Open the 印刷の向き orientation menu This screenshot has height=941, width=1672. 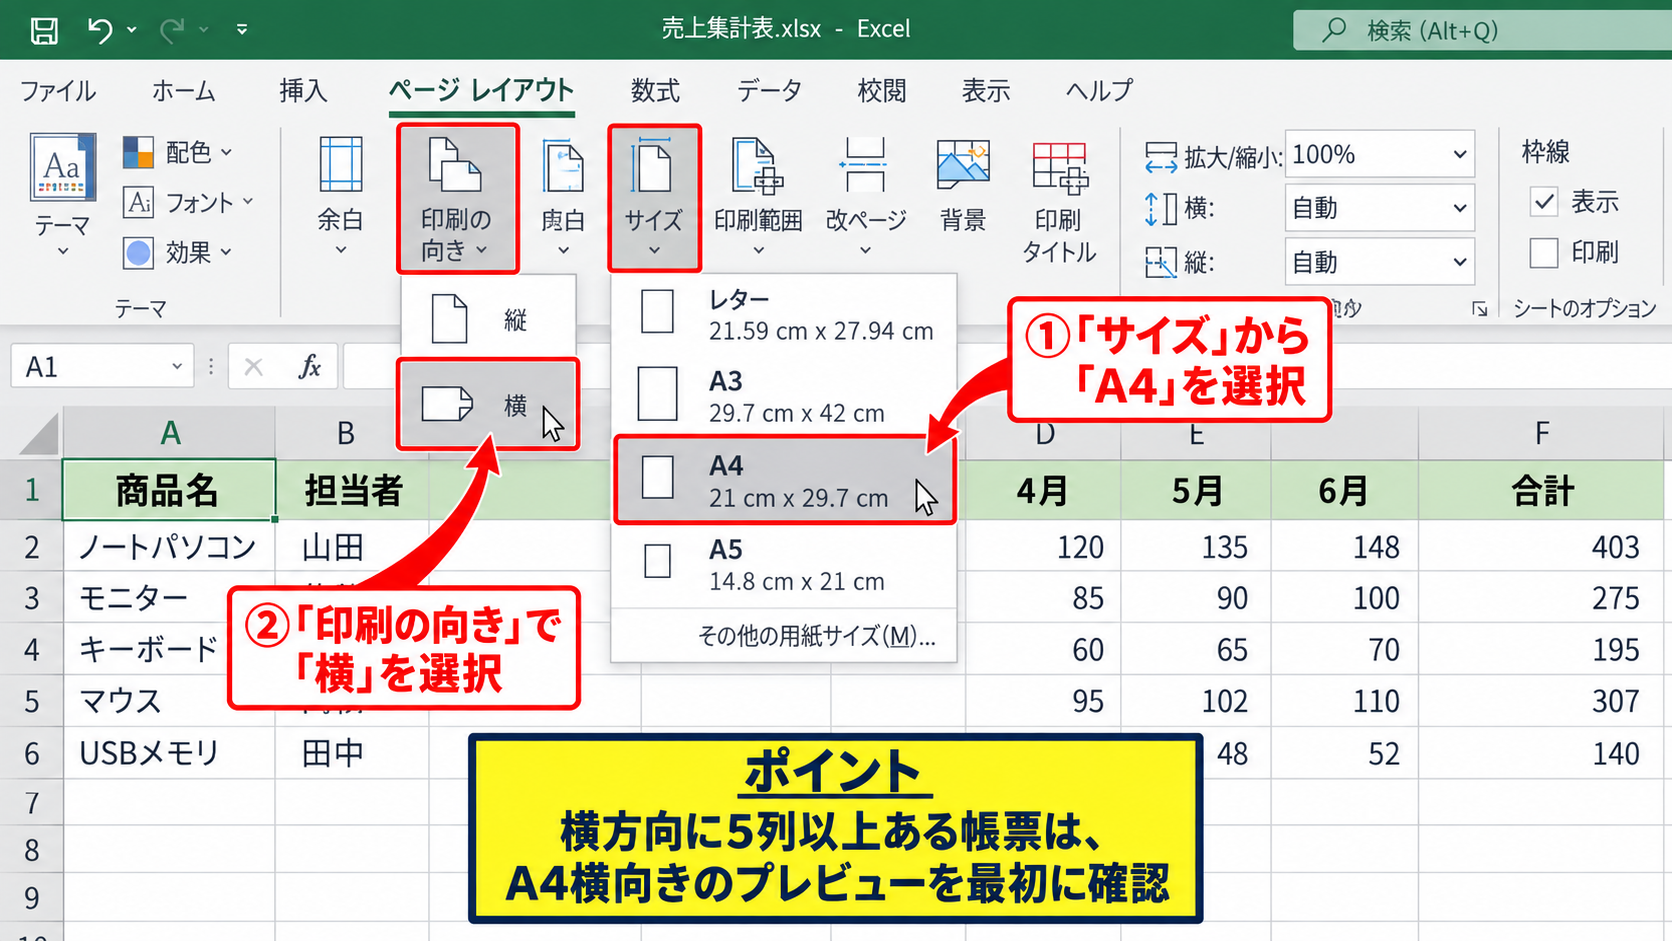(457, 198)
